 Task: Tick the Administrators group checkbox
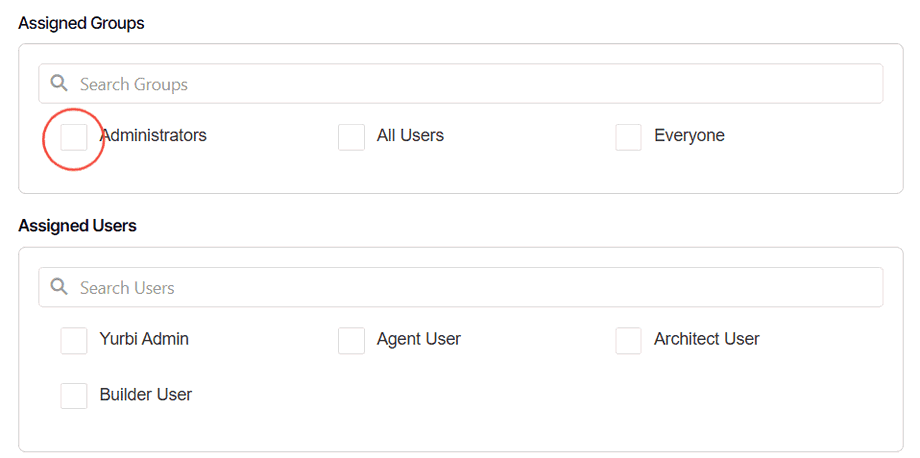point(74,137)
